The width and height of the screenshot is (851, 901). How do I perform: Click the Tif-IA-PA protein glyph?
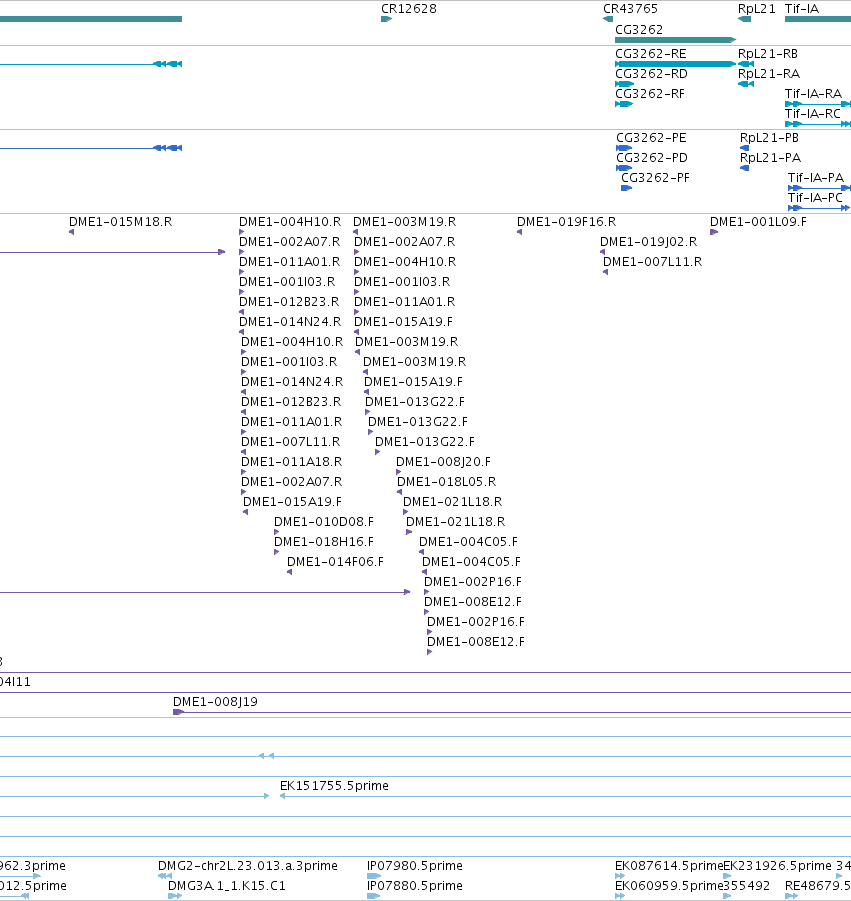click(819, 188)
